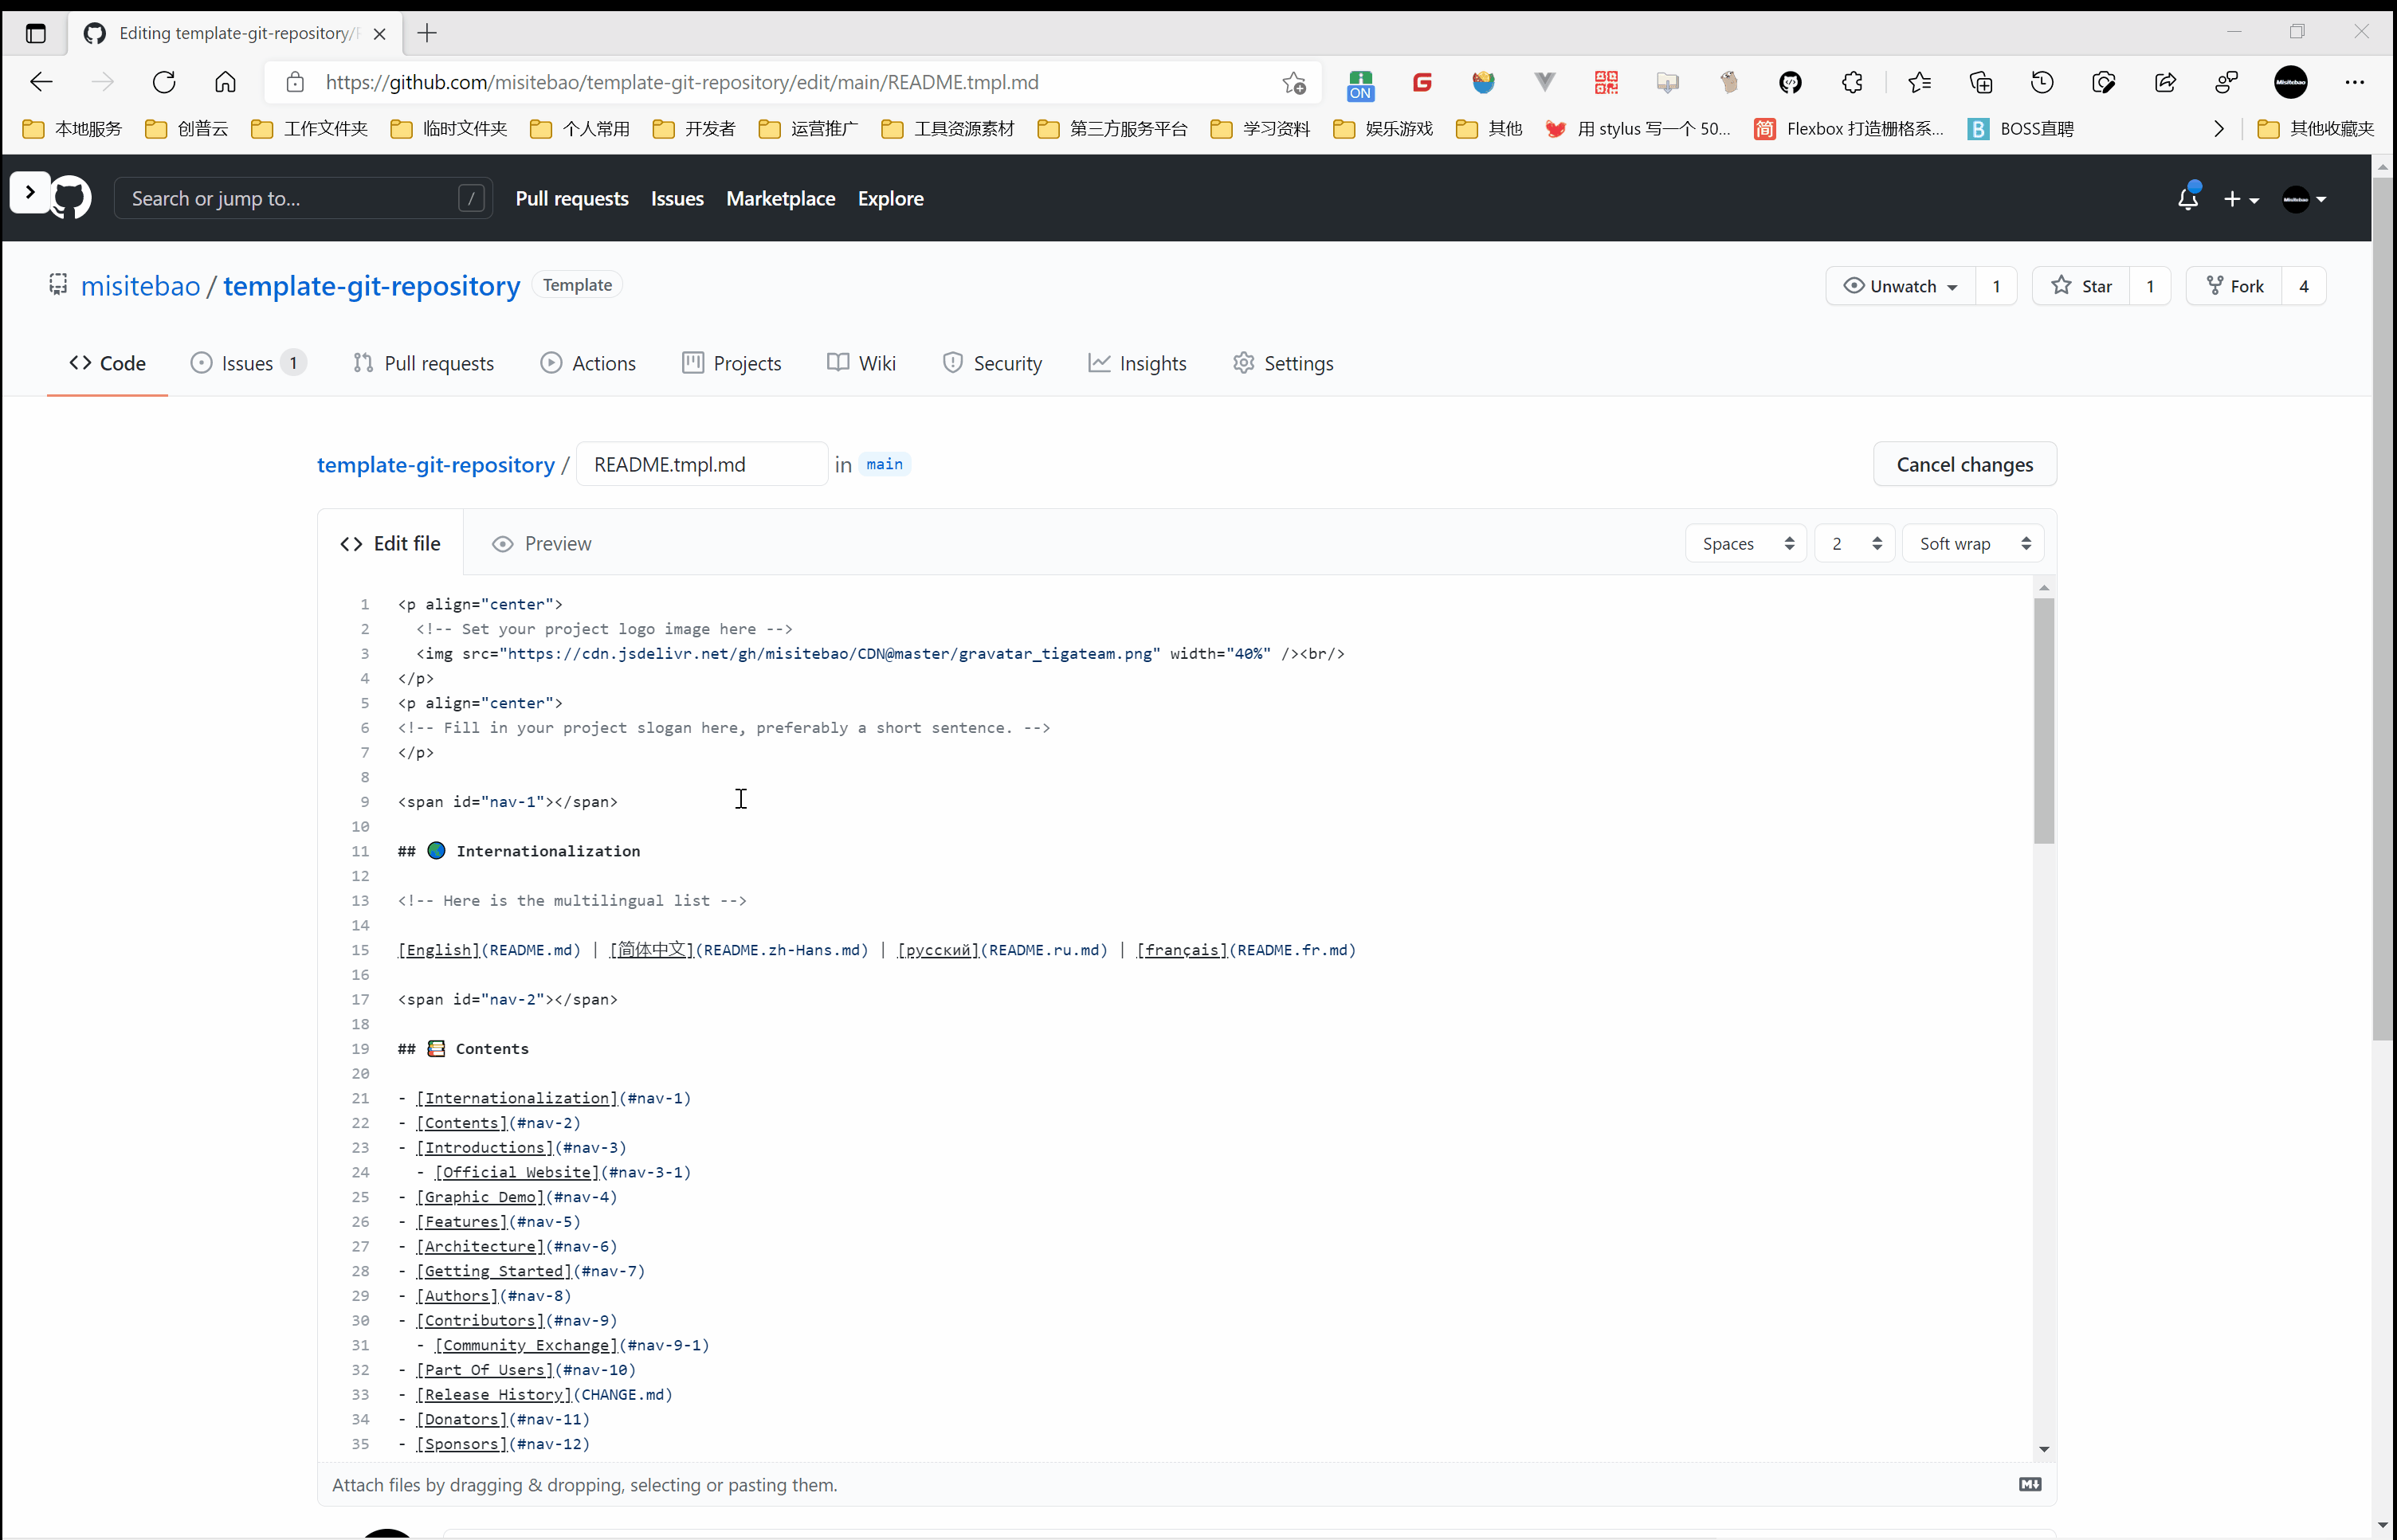Click the template-git-repository link
The width and height of the screenshot is (2397, 1540).
(x=435, y=463)
